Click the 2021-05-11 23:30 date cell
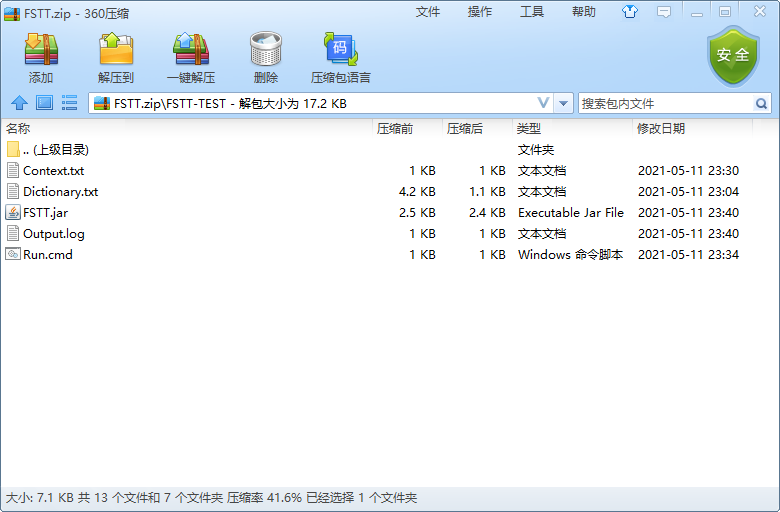780x512 pixels. [688, 171]
